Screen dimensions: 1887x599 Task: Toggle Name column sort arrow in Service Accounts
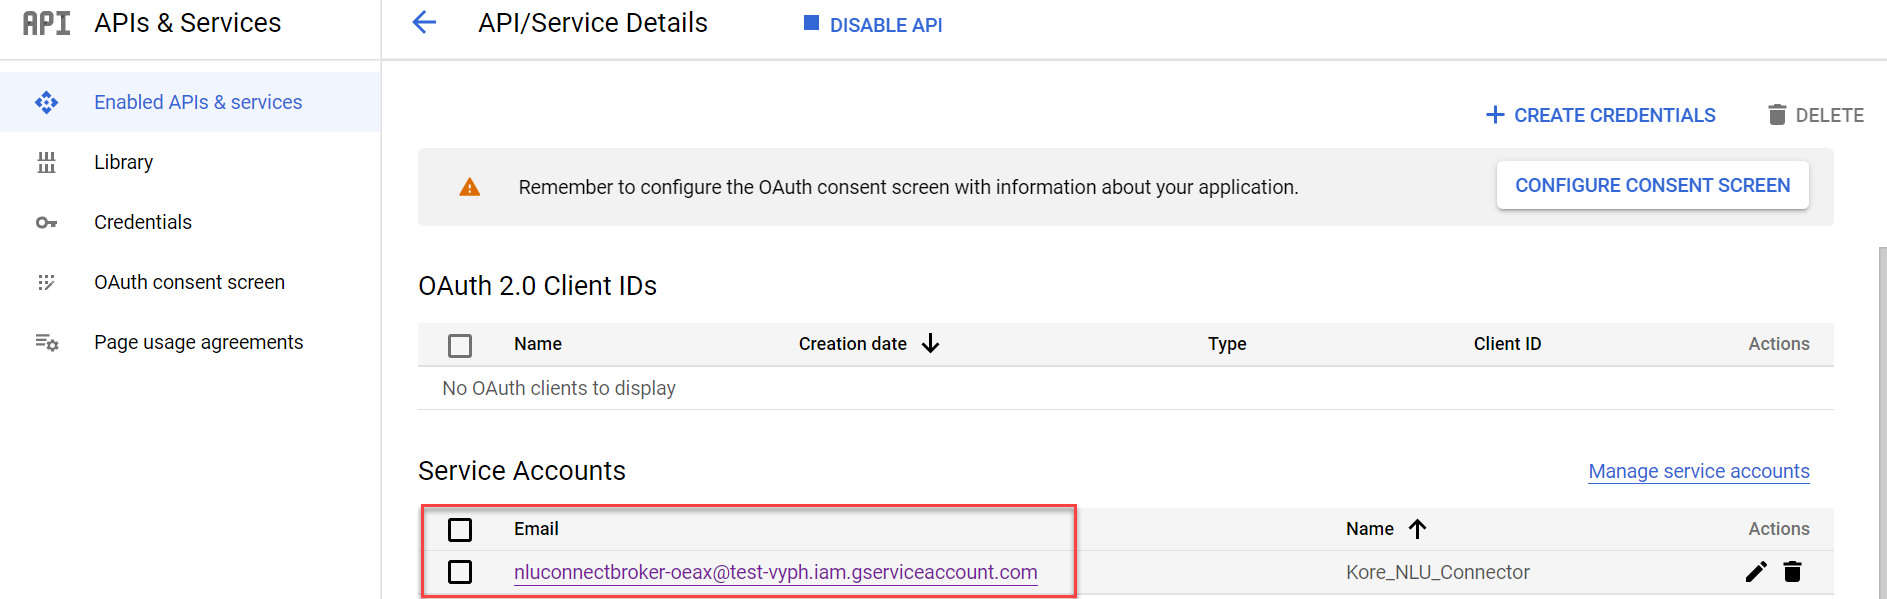[1417, 529]
